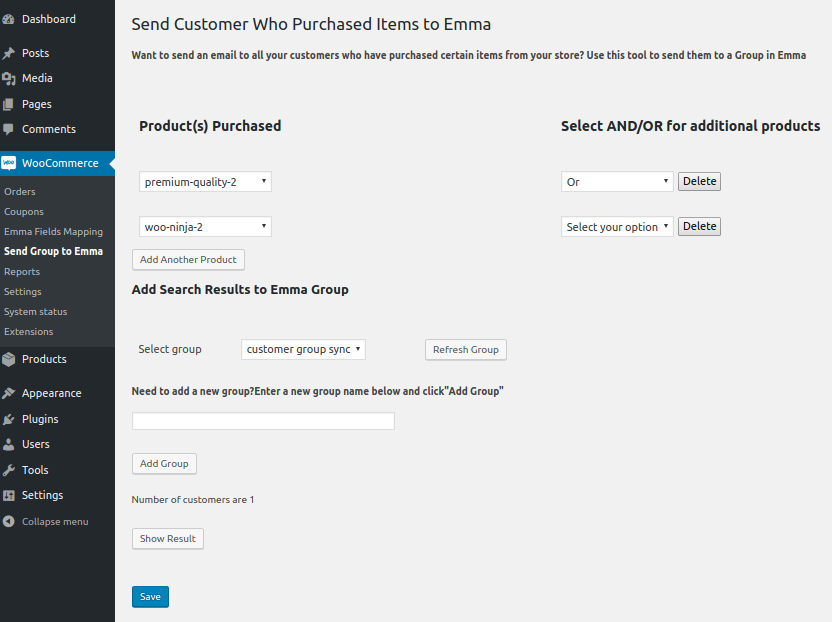Image resolution: width=832 pixels, height=622 pixels.
Task: Focus the new group name field
Action: coord(263,421)
